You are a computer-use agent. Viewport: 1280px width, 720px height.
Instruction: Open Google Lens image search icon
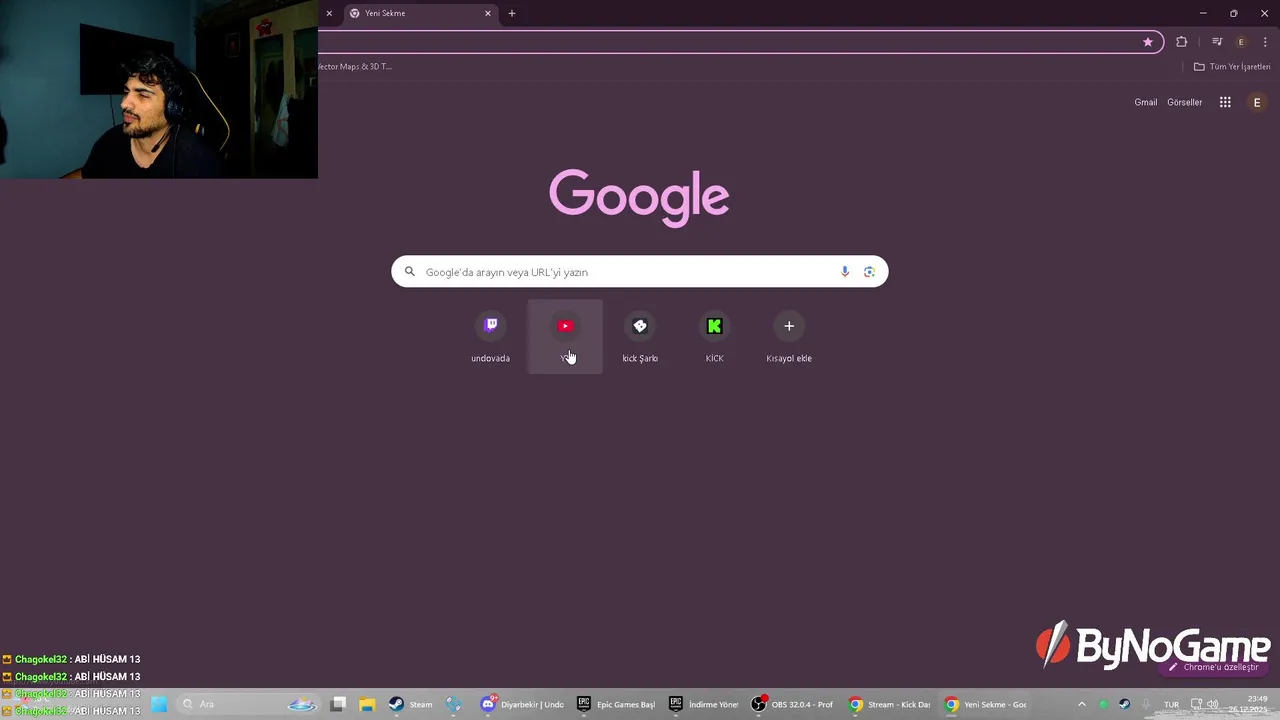[869, 272]
